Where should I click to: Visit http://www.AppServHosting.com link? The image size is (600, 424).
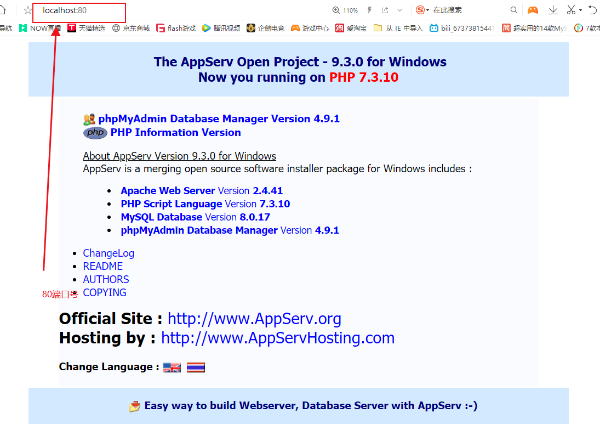tap(278, 338)
